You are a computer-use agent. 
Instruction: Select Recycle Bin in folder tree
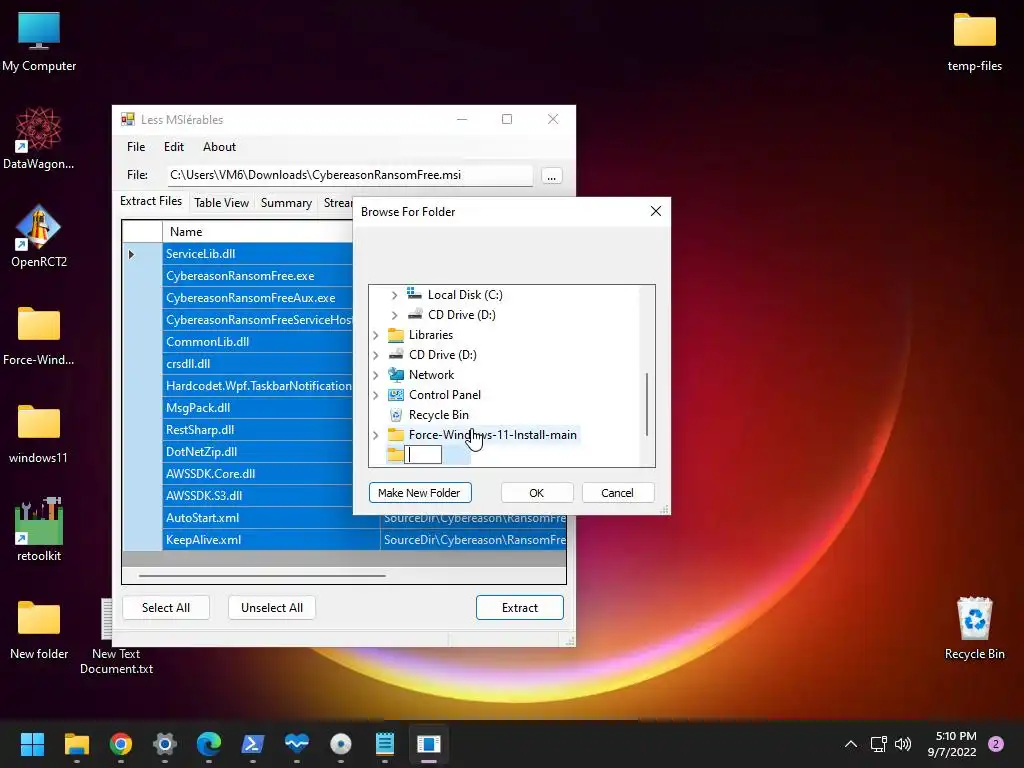(x=438, y=415)
